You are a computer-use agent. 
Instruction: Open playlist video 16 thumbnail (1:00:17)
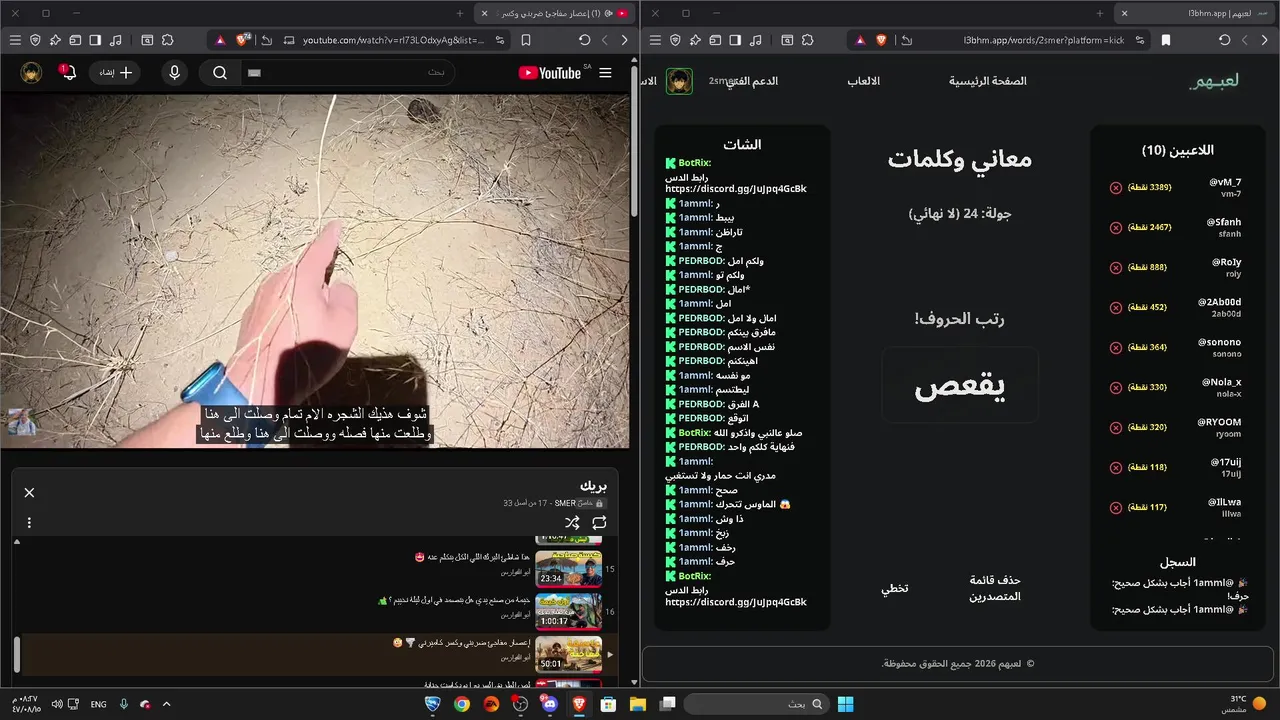(x=568, y=611)
